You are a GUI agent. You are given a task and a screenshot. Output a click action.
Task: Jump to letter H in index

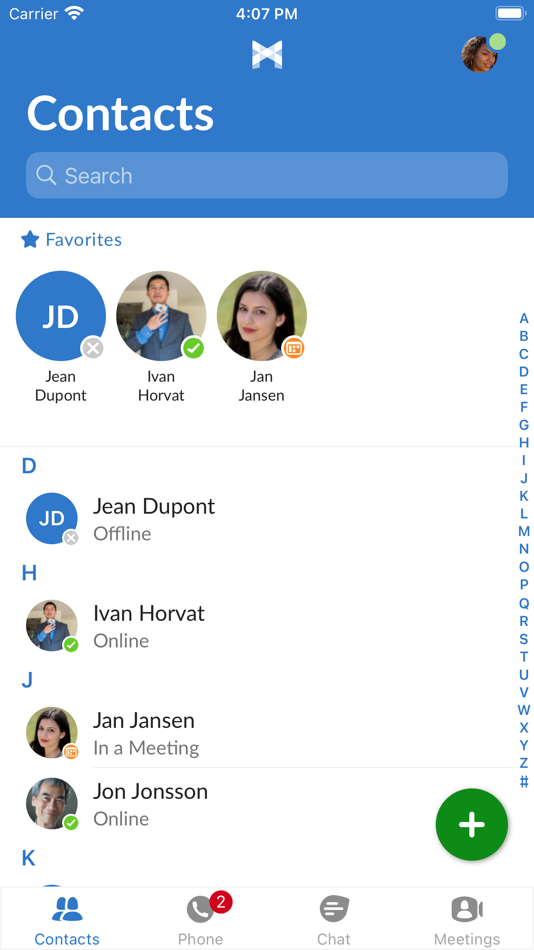point(524,442)
